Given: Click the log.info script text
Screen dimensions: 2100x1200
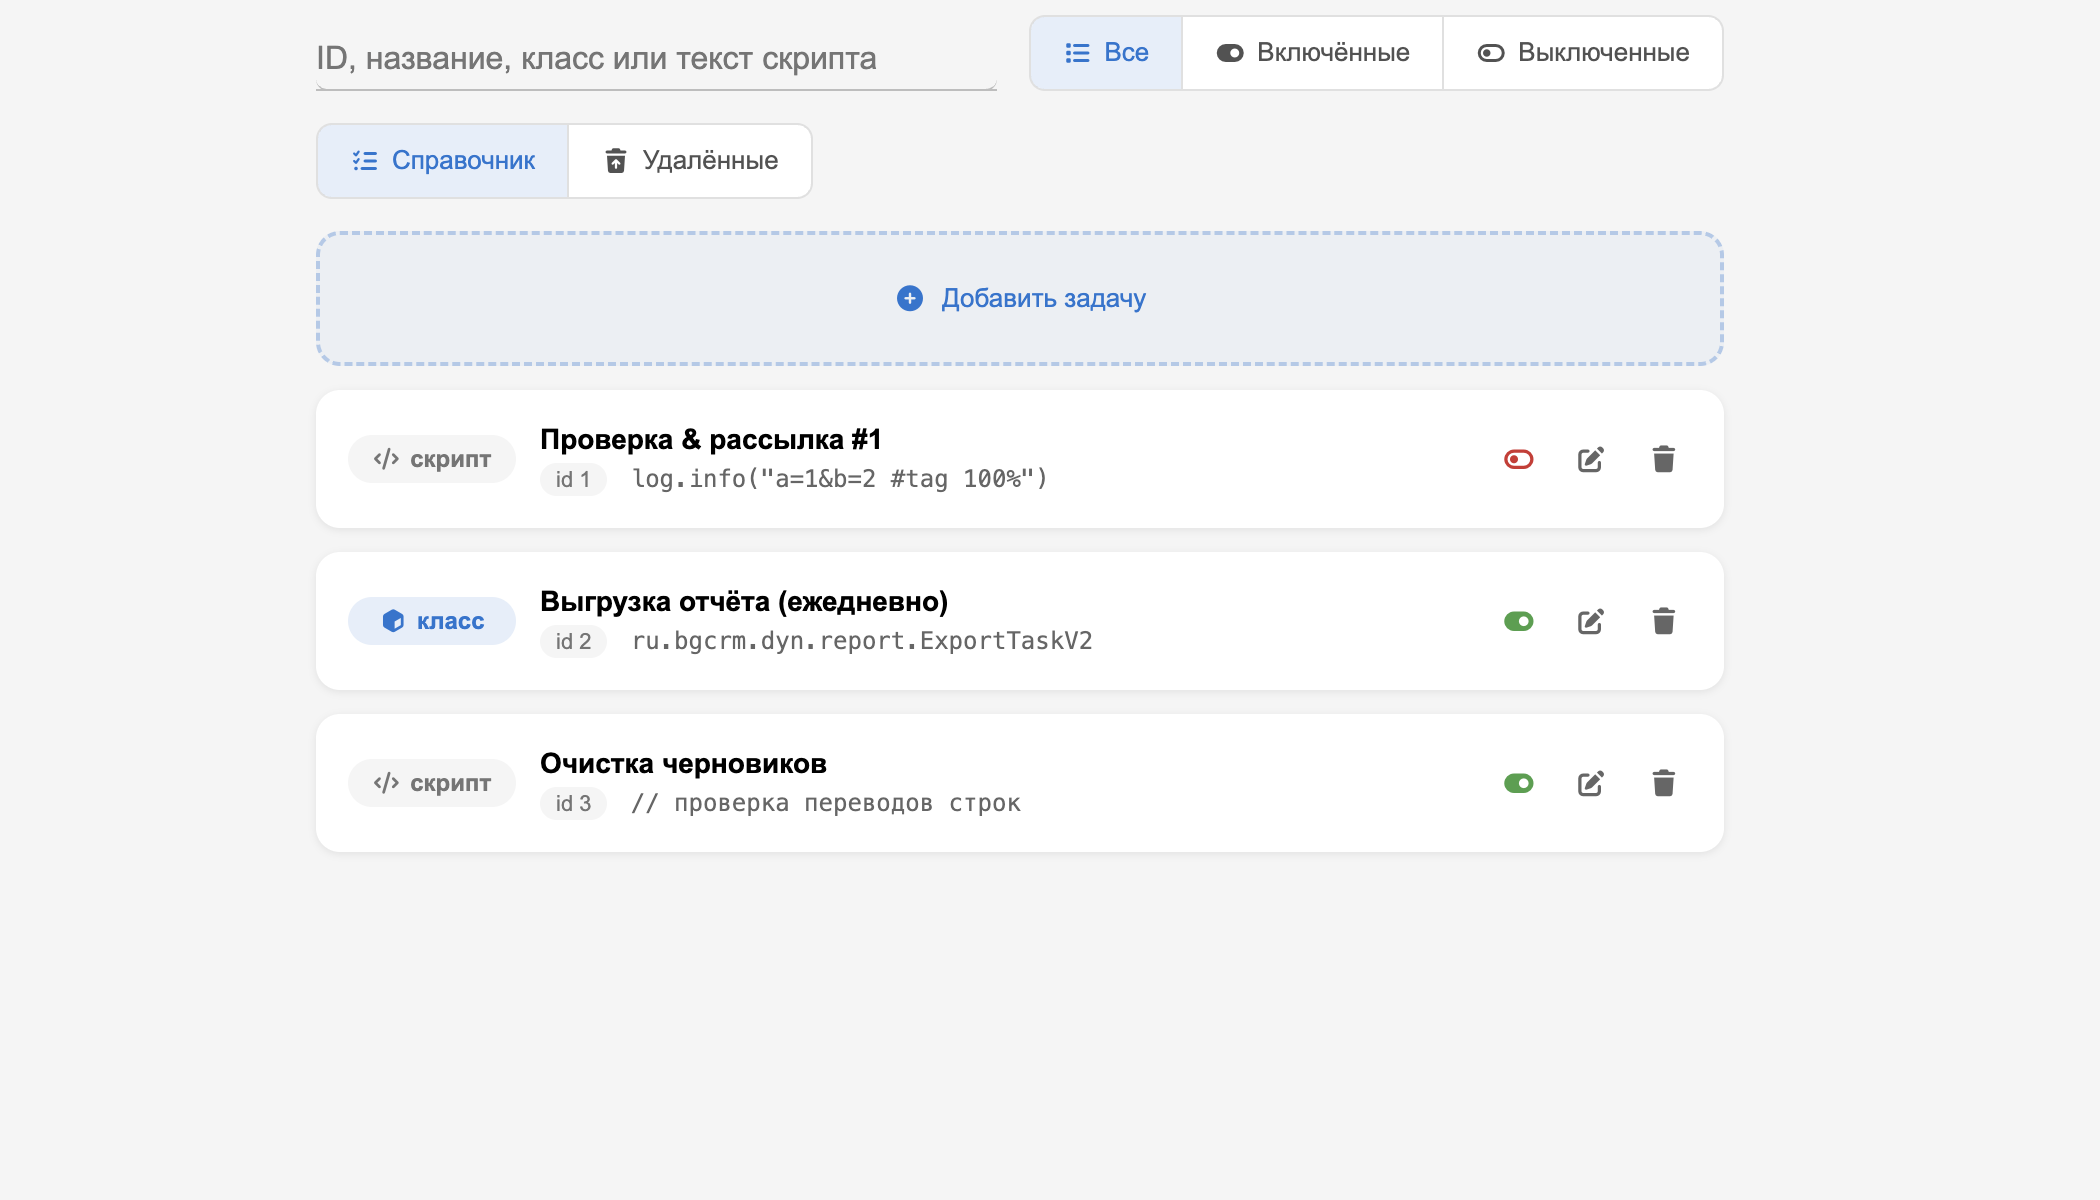Looking at the screenshot, I should pos(840,479).
